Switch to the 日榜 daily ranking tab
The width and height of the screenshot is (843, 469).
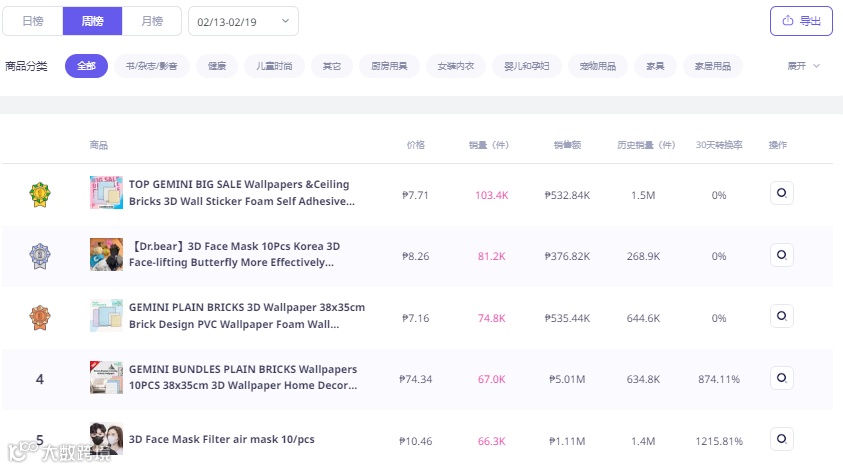pos(33,21)
